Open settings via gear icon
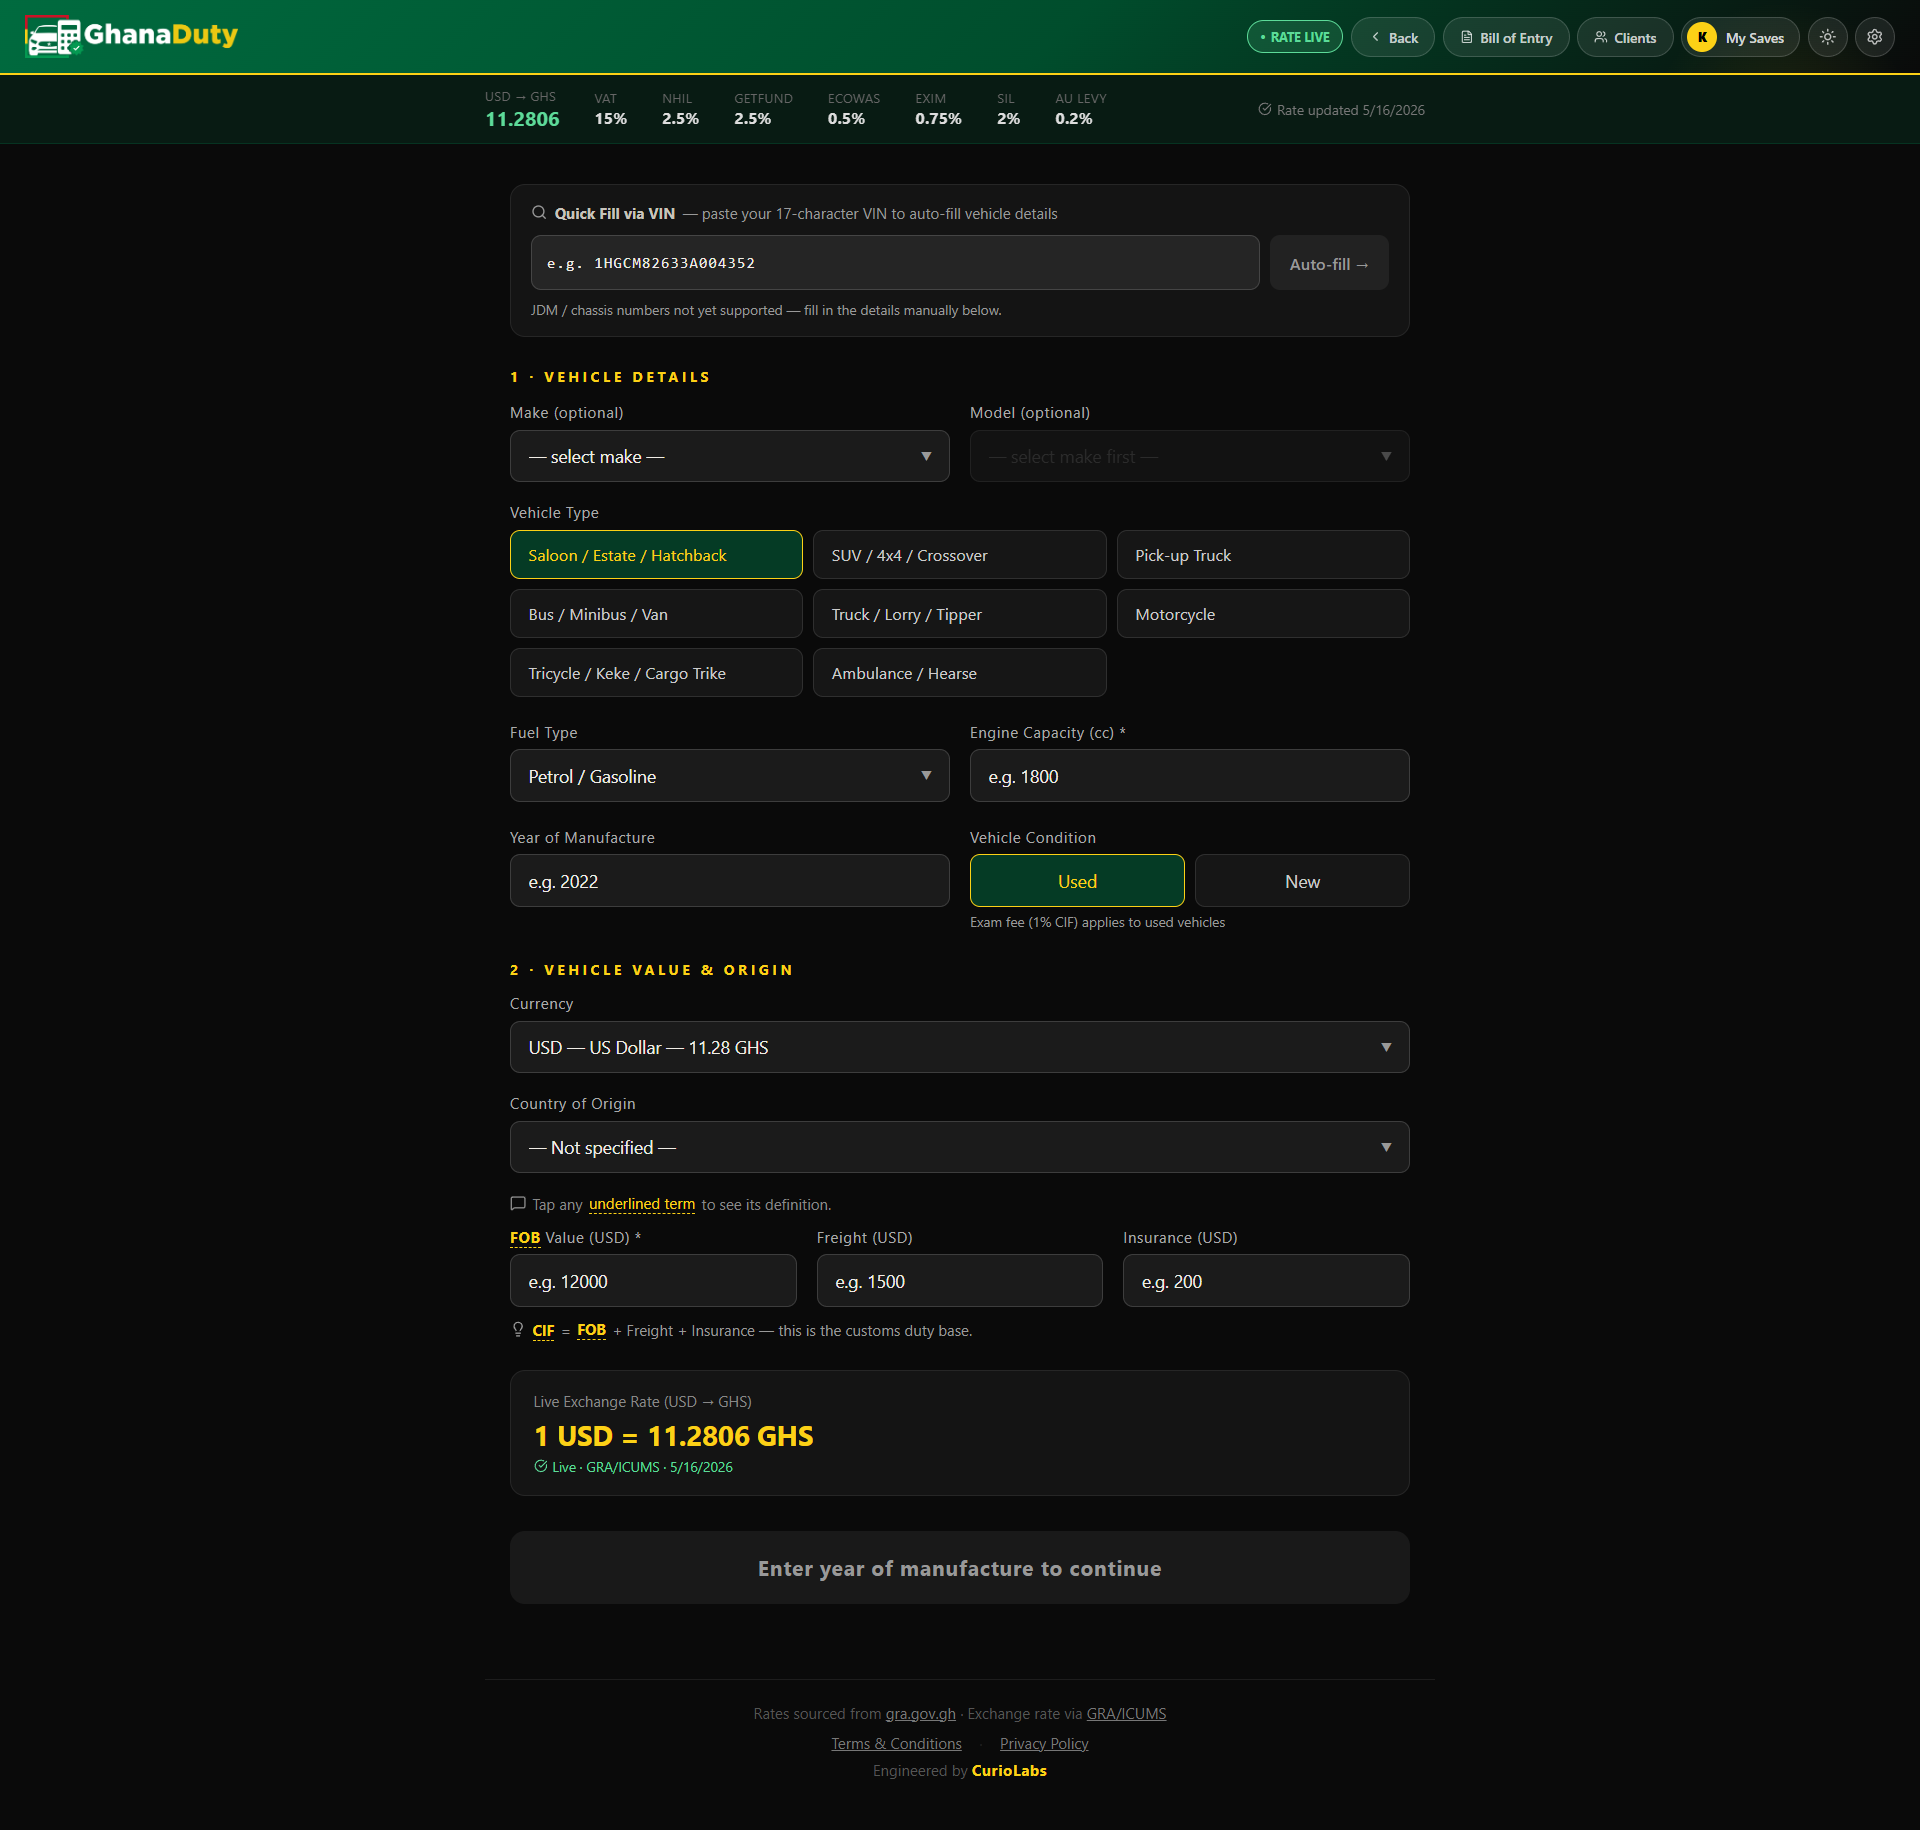This screenshot has width=1920, height=1830. 1874,37
